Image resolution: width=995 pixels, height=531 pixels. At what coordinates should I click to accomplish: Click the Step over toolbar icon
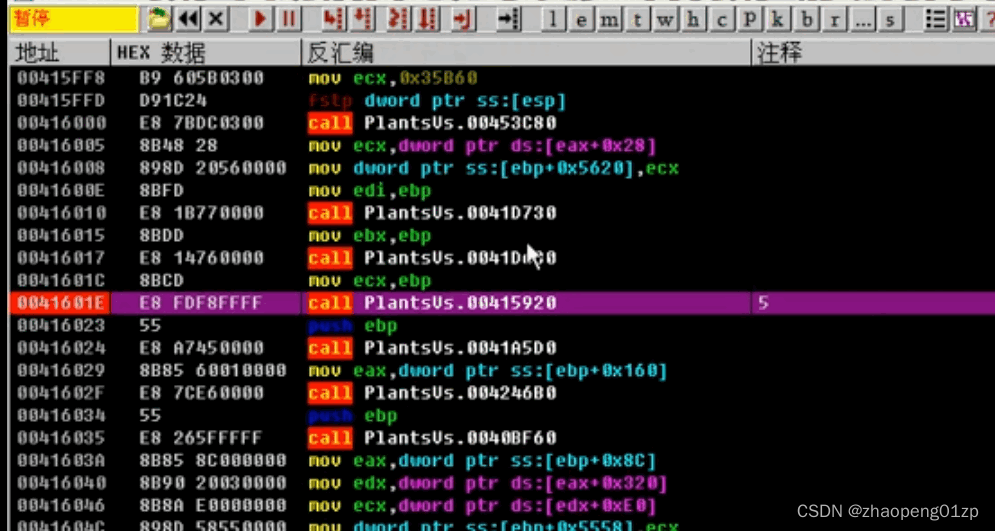(363, 20)
